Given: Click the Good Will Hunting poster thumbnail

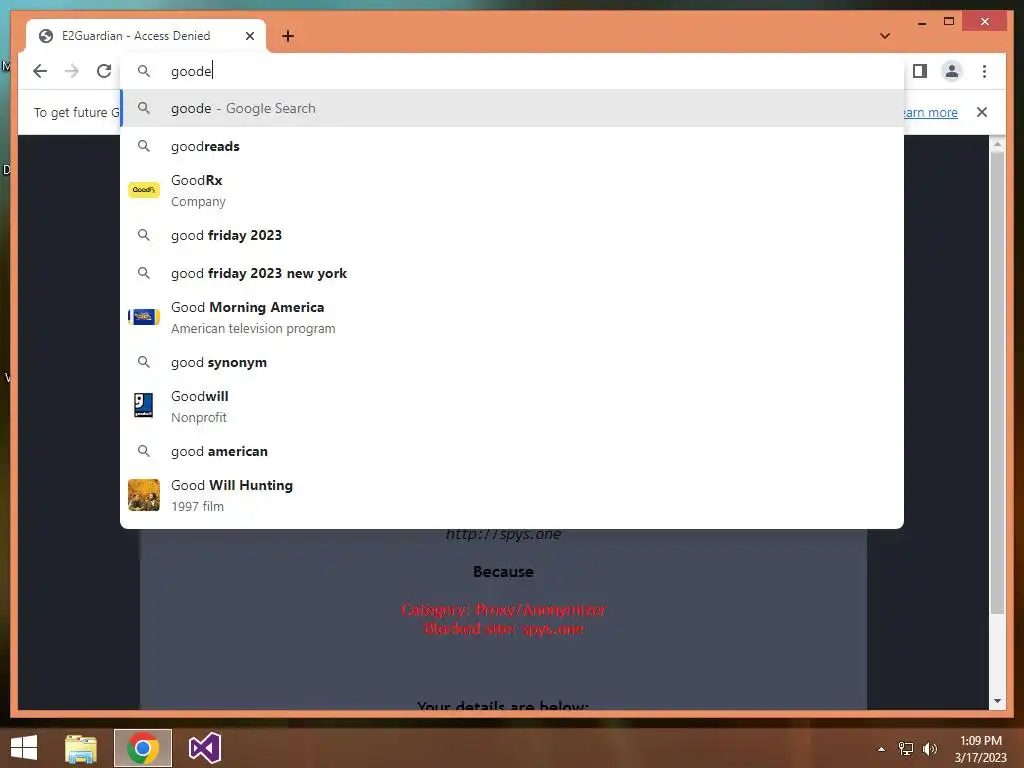Looking at the screenshot, I should [x=144, y=495].
